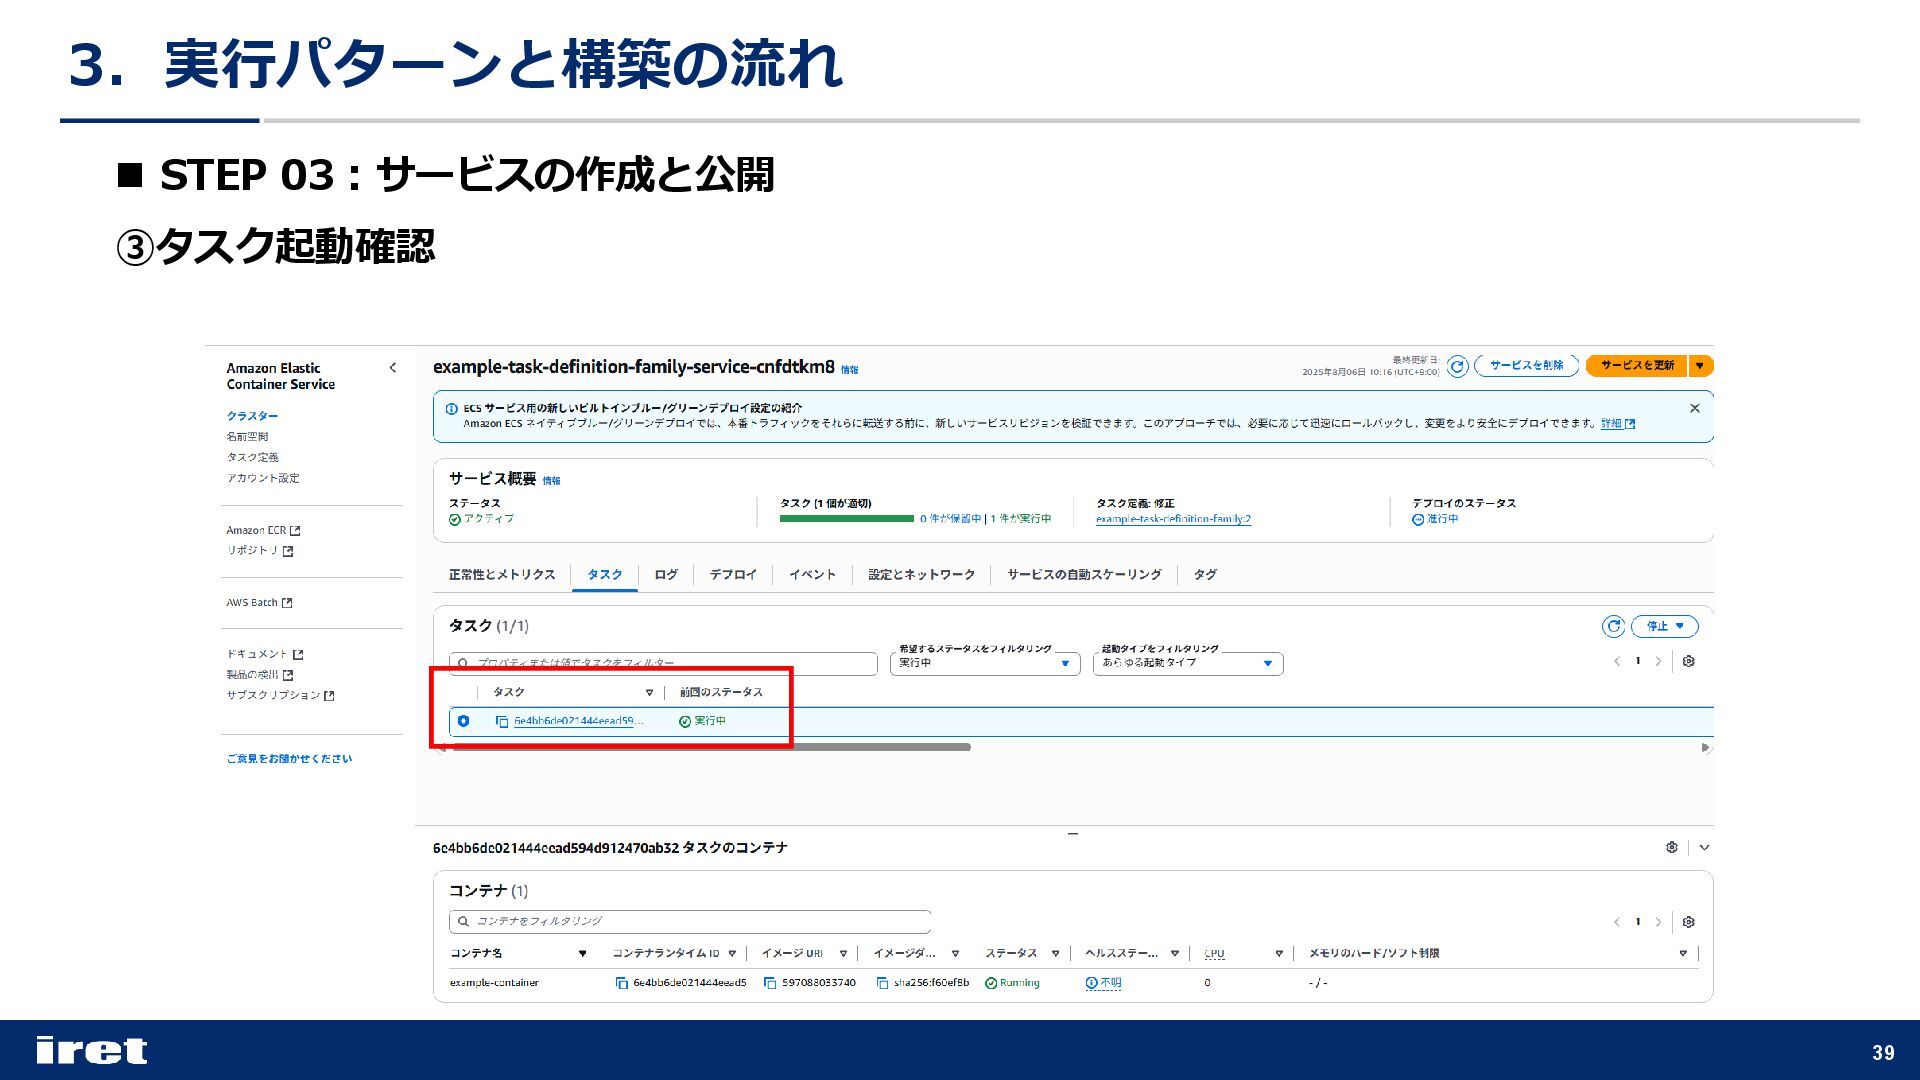Sort by the タスク column arrow
This screenshot has width=1920, height=1080.
pyautogui.click(x=649, y=692)
